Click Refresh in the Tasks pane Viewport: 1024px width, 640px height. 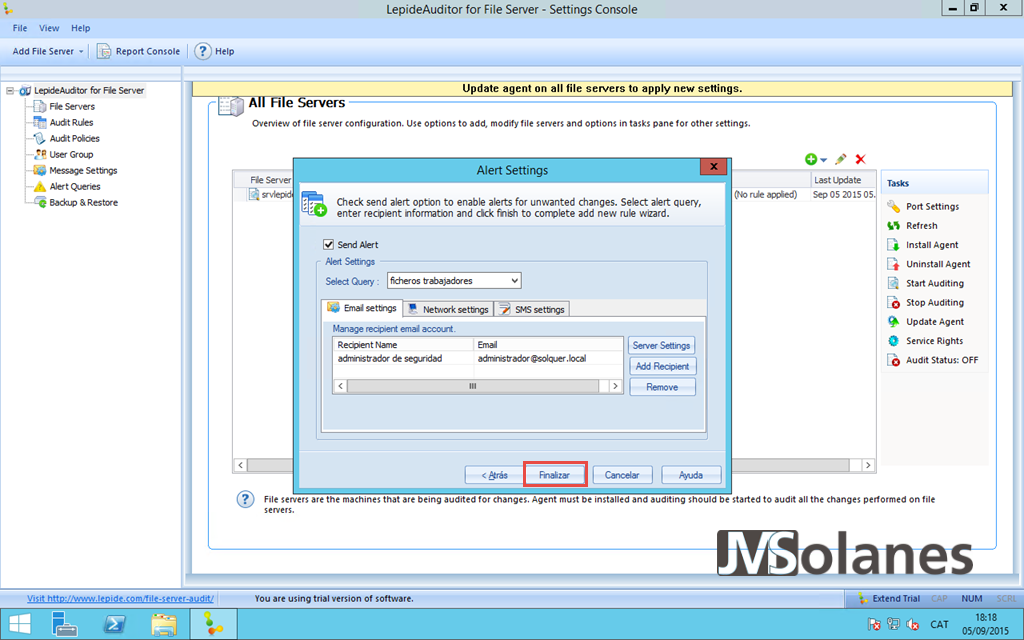[x=921, y=225]
